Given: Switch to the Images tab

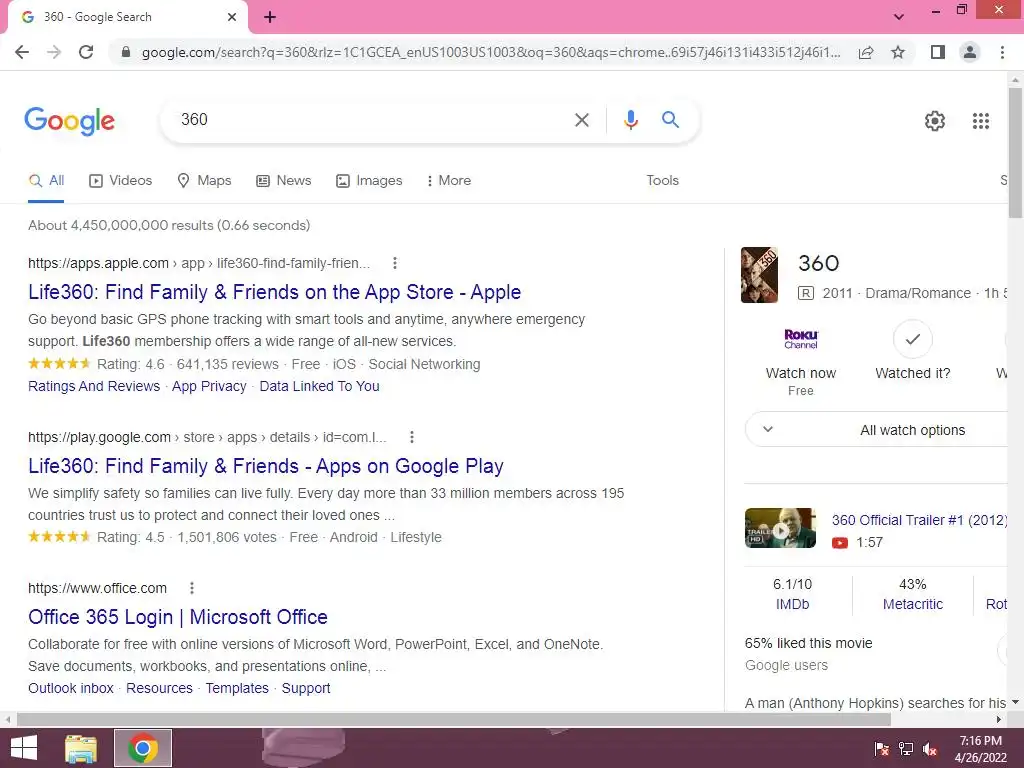Looking at the screenshot, I should pos(370,181).
